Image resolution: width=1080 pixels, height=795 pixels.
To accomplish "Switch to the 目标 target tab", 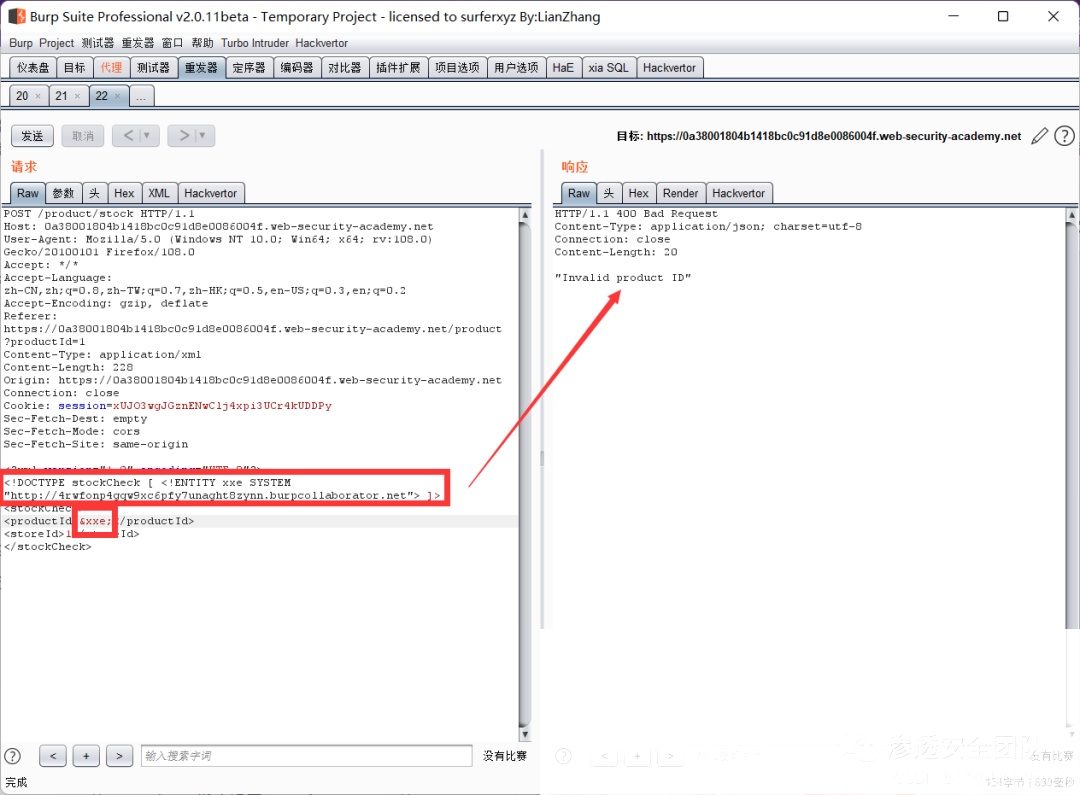I will [74, 68].
